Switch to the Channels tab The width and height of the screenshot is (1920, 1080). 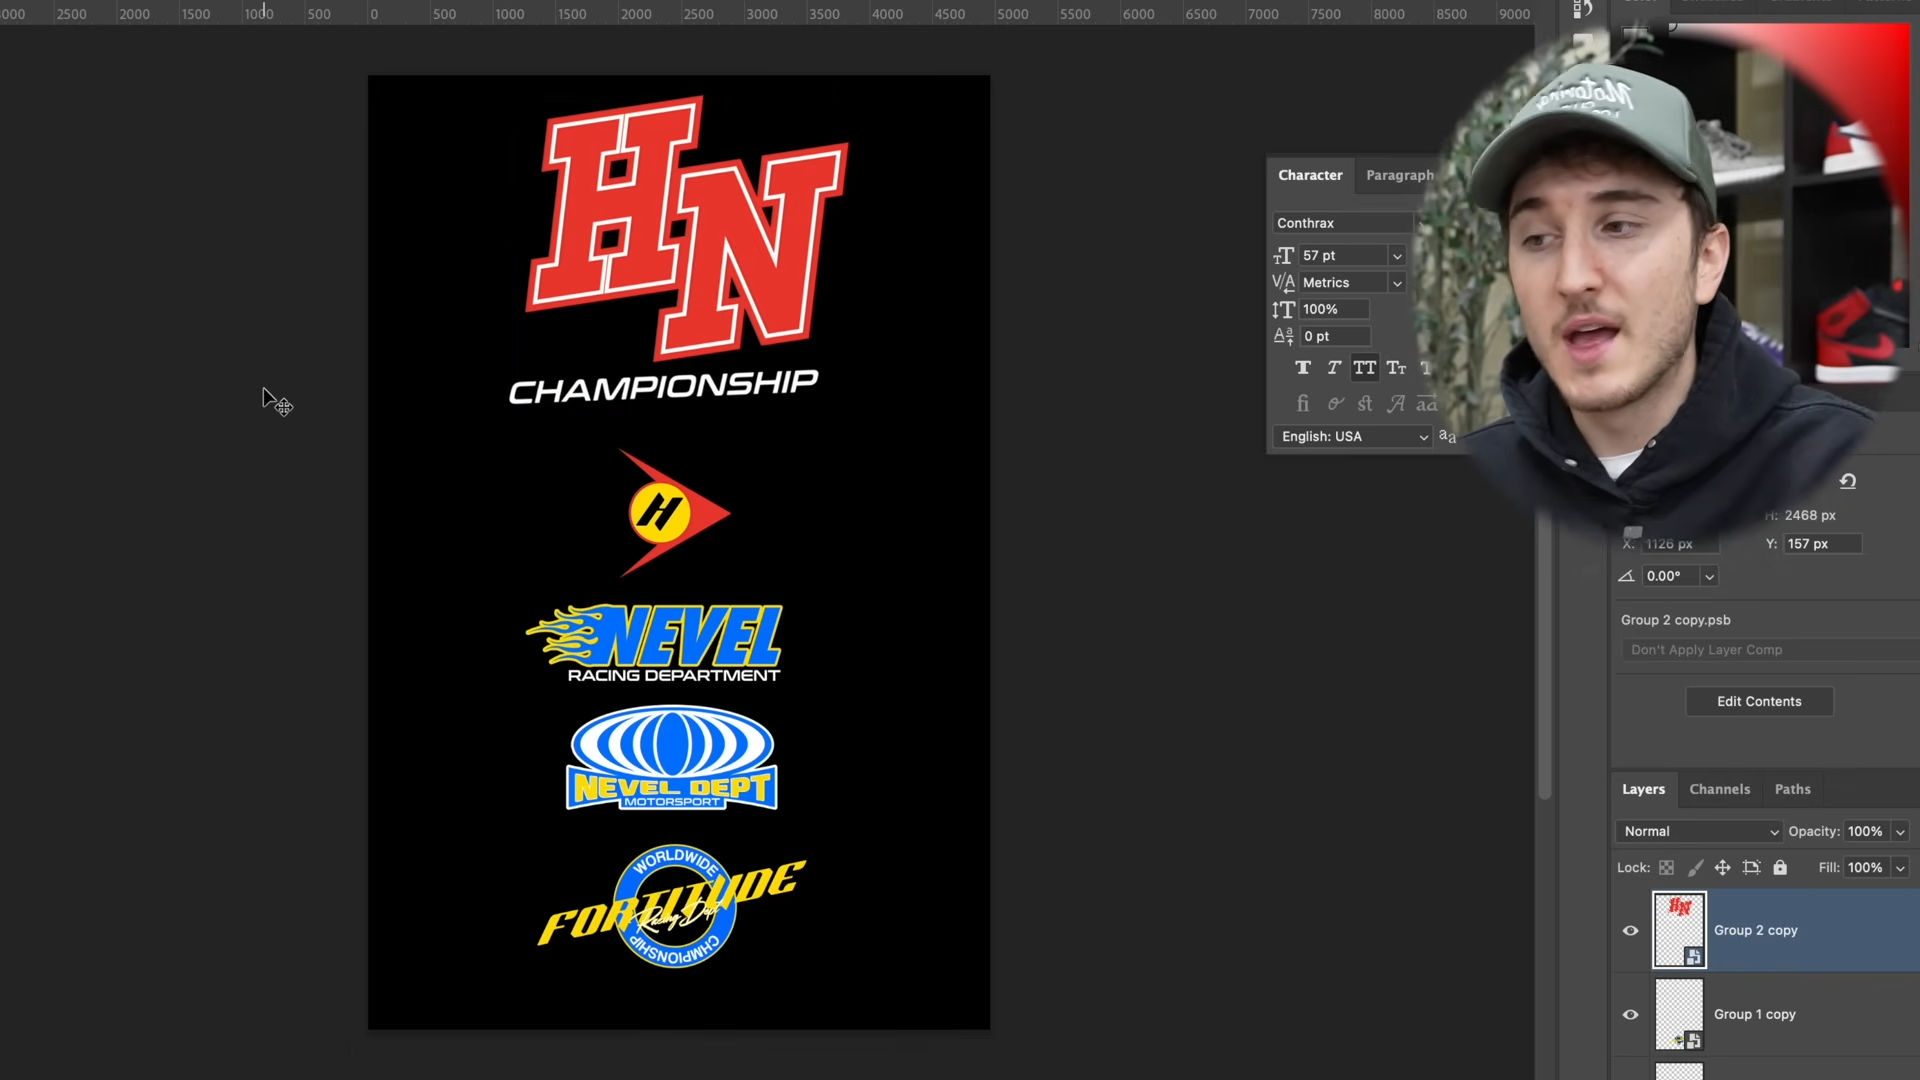[1719, 789]
